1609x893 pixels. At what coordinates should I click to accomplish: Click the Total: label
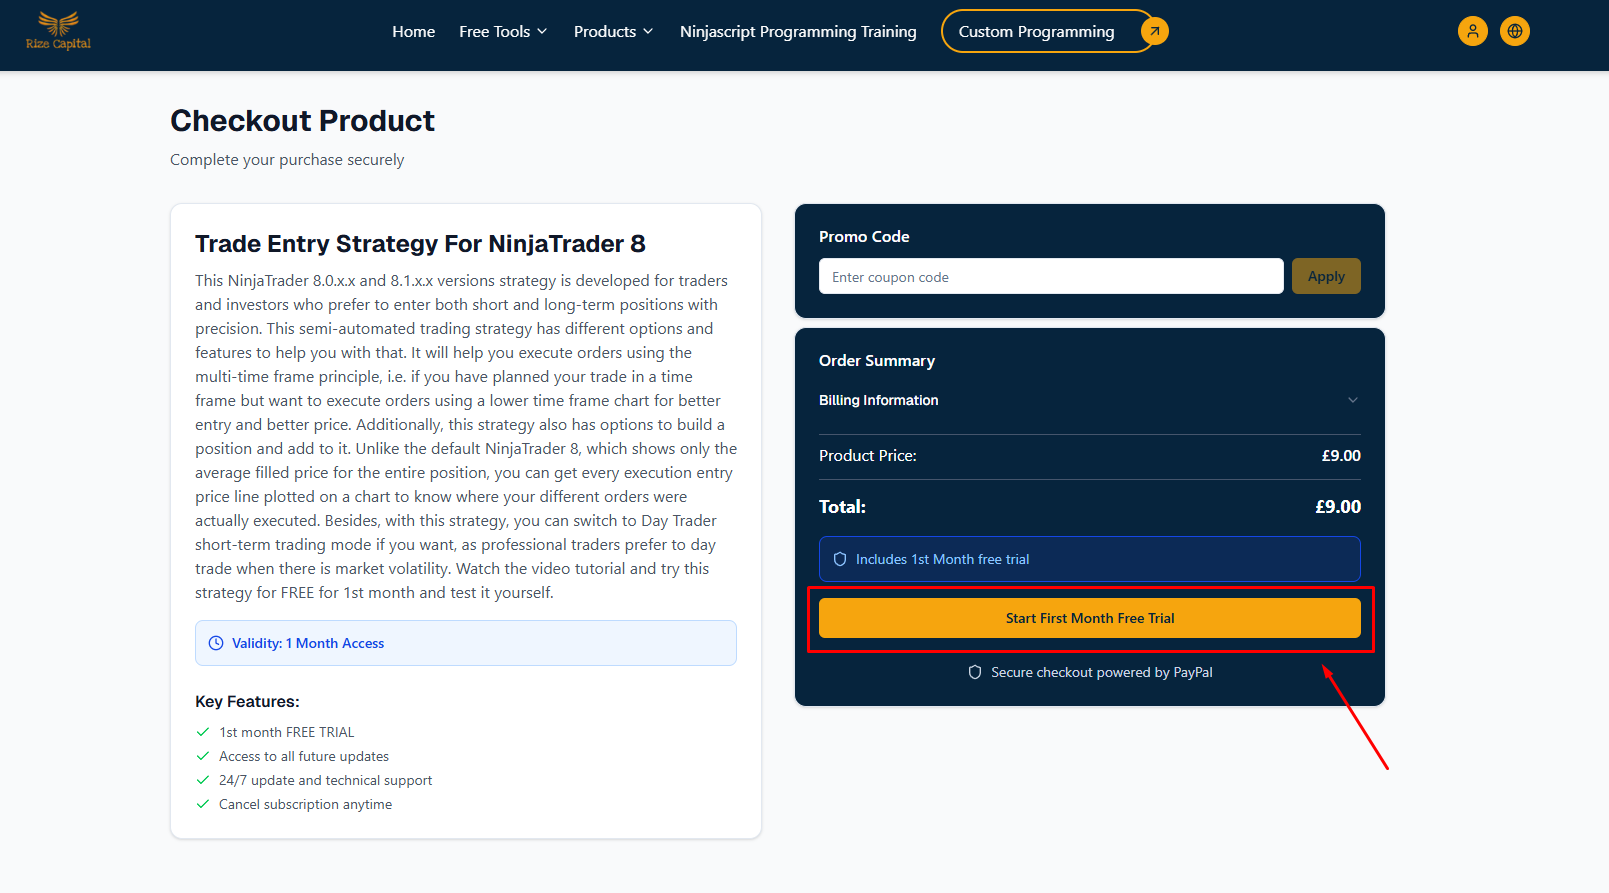(x=843, y=507)
